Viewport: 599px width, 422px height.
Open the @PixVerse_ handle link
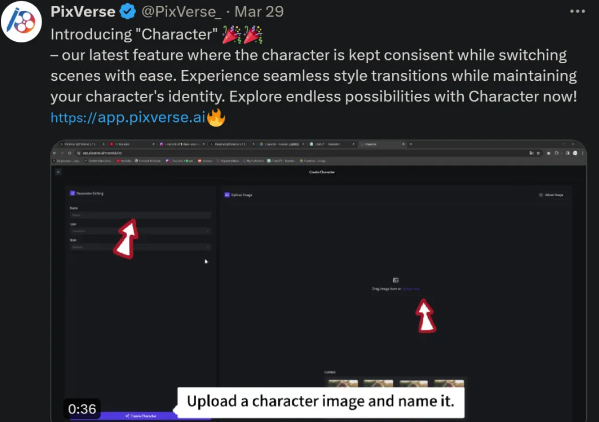(181, 12)
